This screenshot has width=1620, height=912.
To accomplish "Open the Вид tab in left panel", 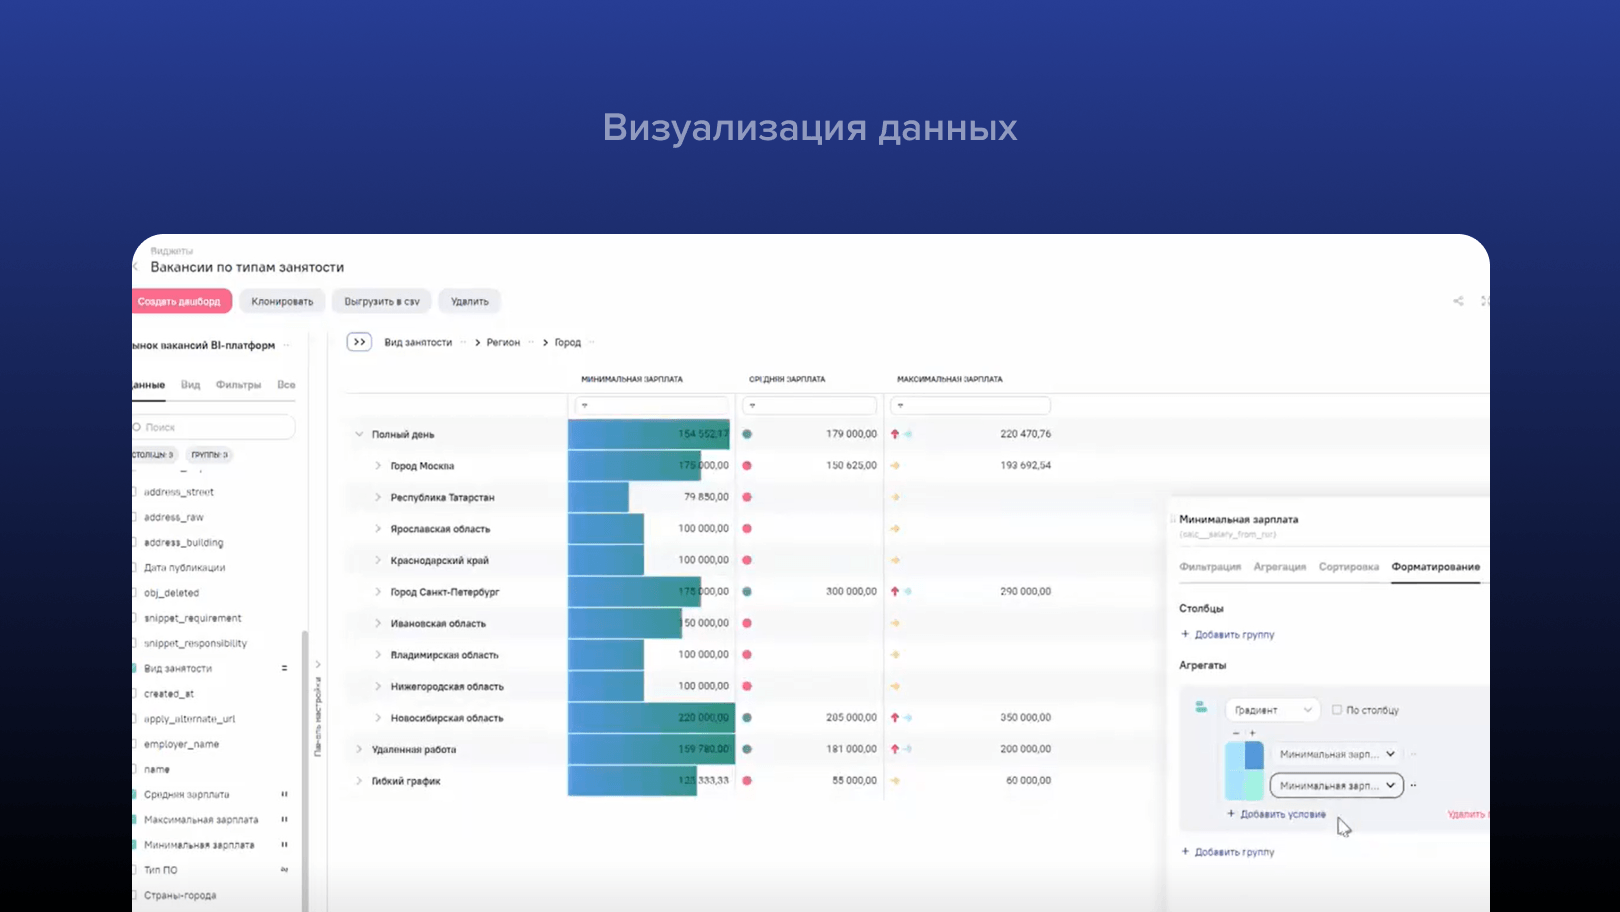I will (190, 385).
